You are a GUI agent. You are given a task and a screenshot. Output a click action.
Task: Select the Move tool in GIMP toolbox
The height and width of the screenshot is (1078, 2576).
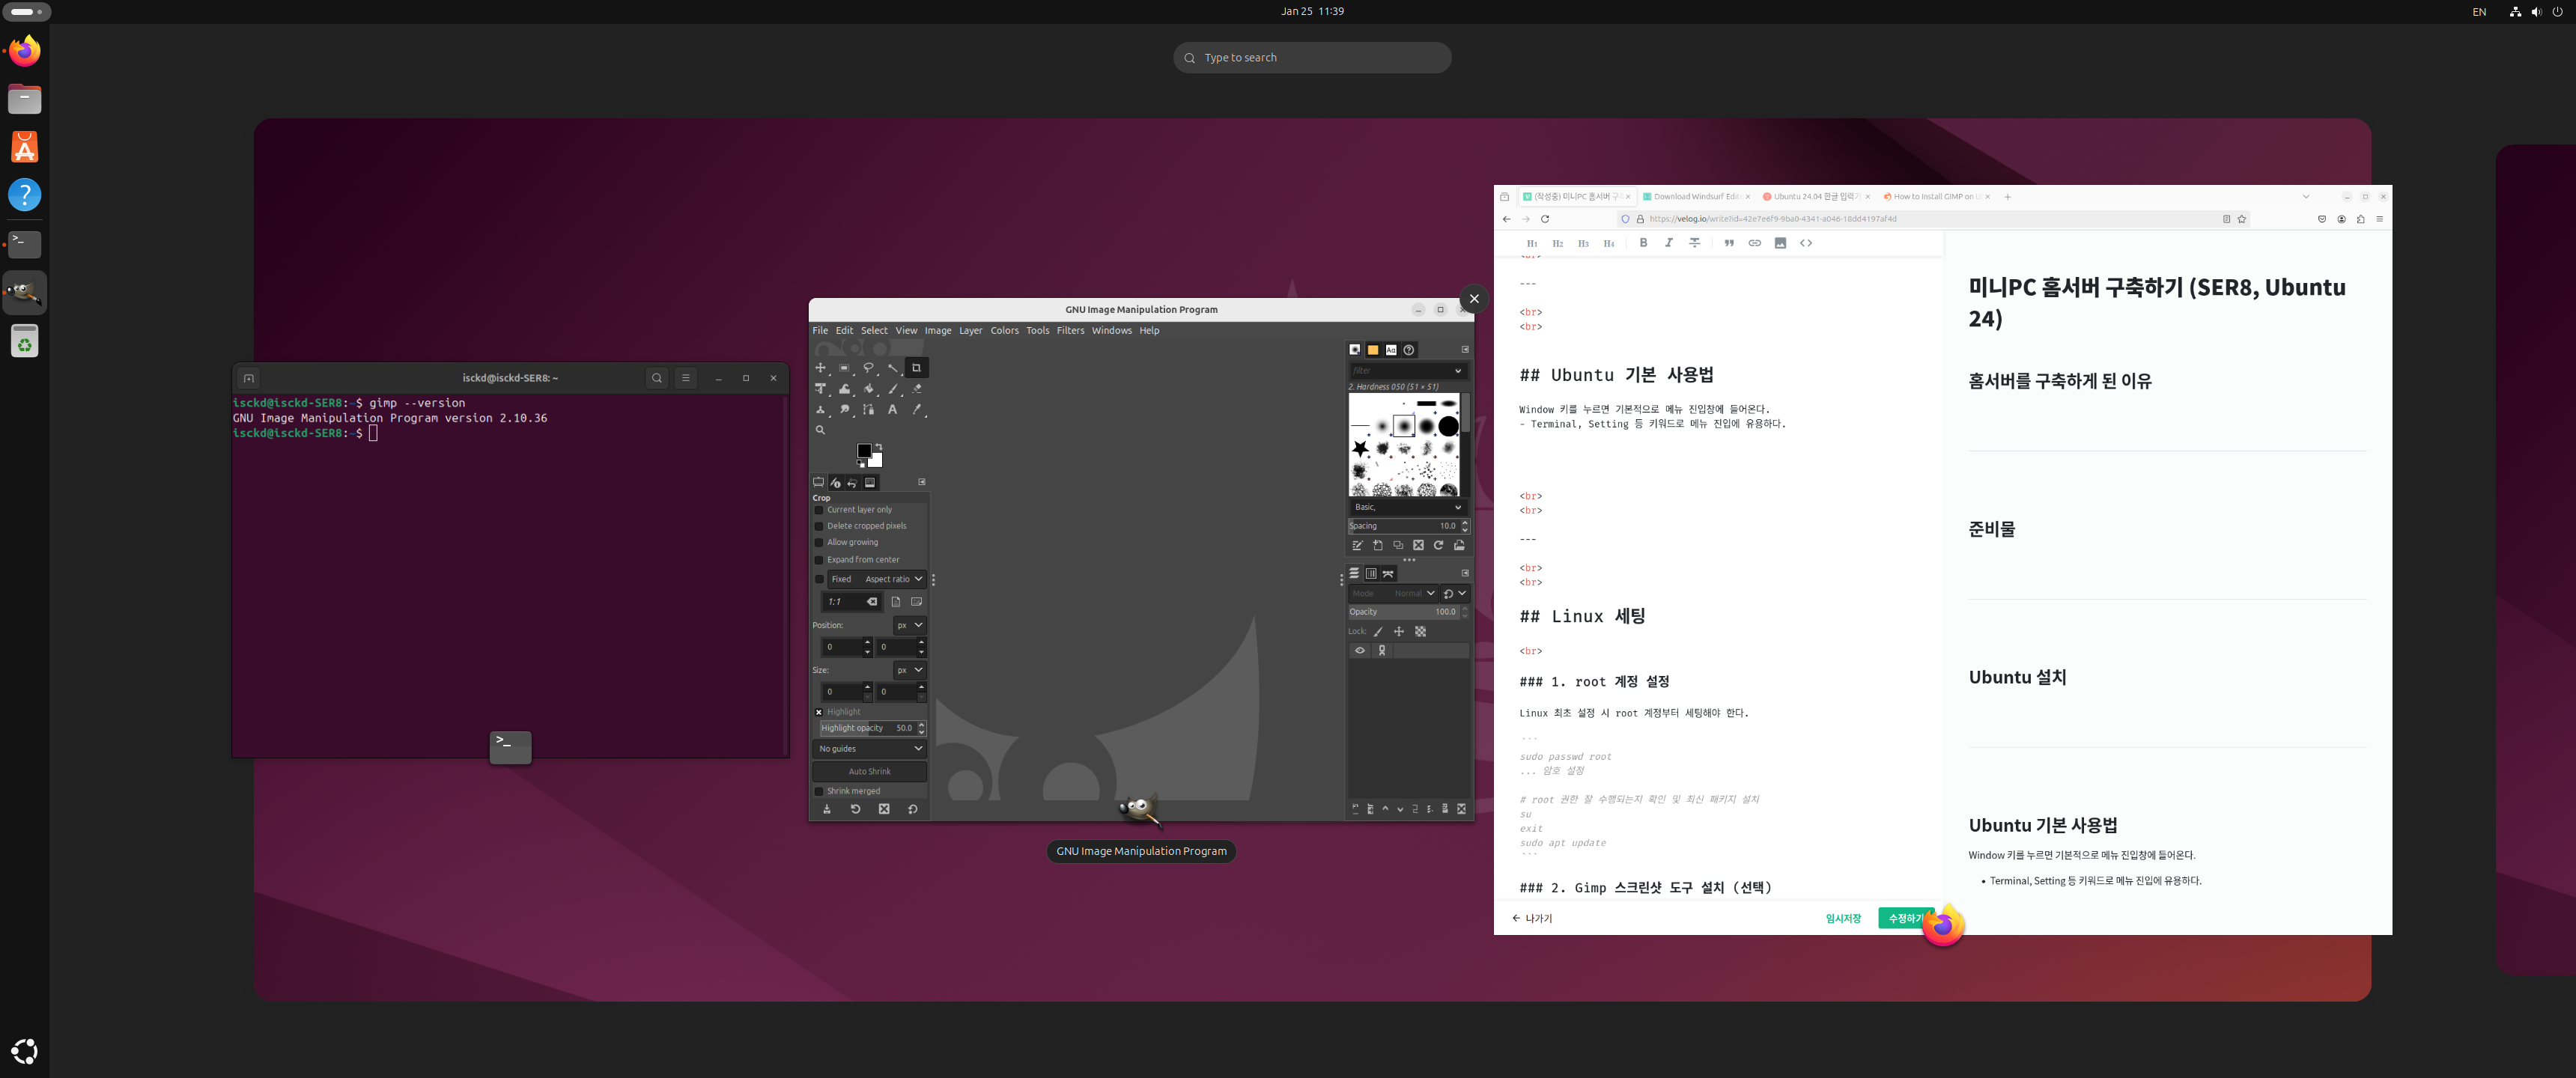[x=820, y=368]
